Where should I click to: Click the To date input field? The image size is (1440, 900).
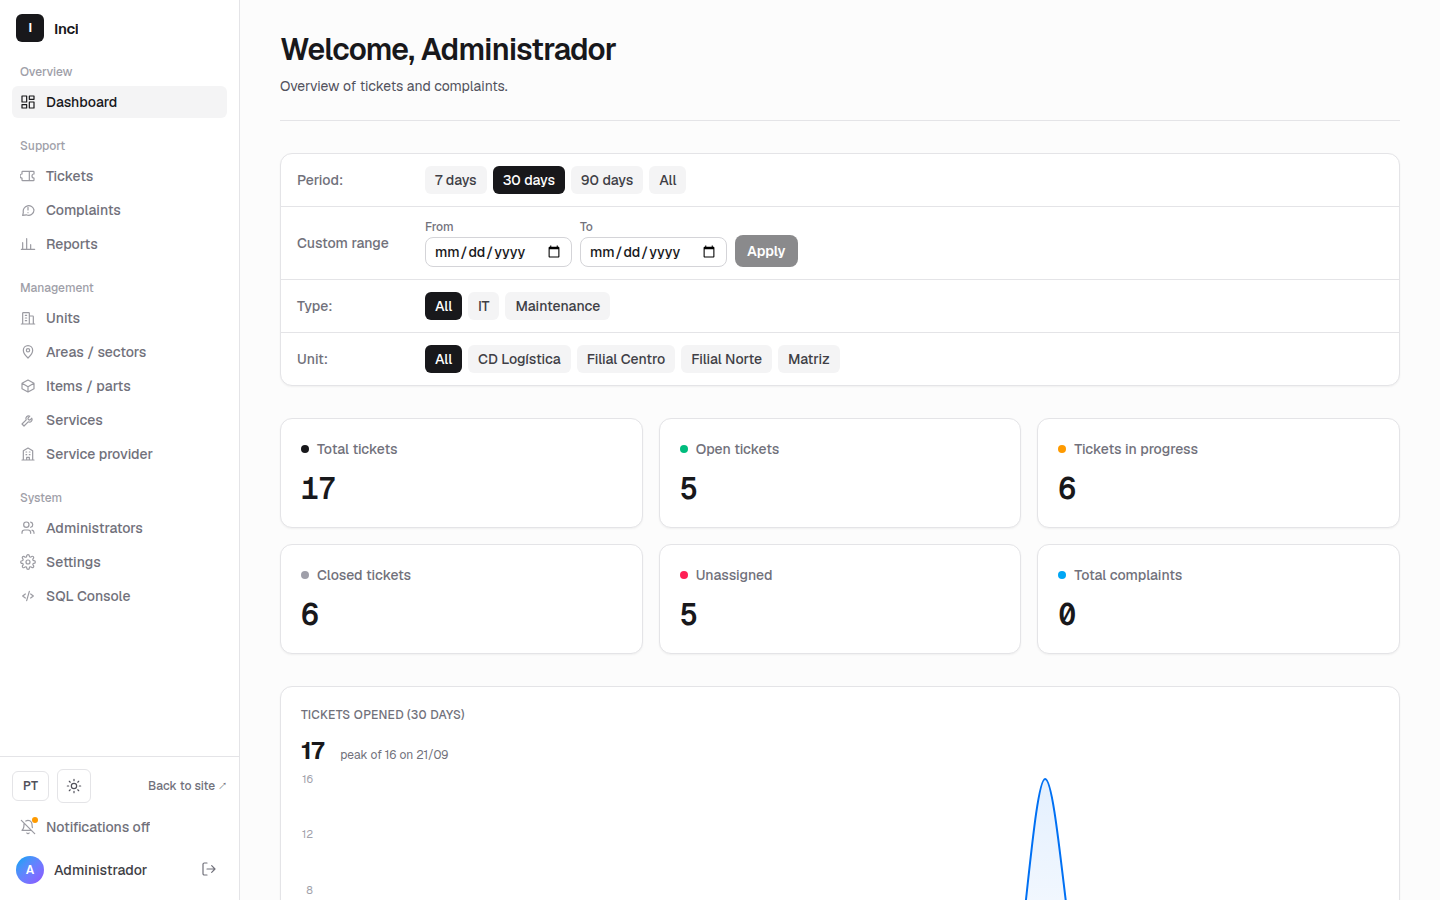point(653,252)
